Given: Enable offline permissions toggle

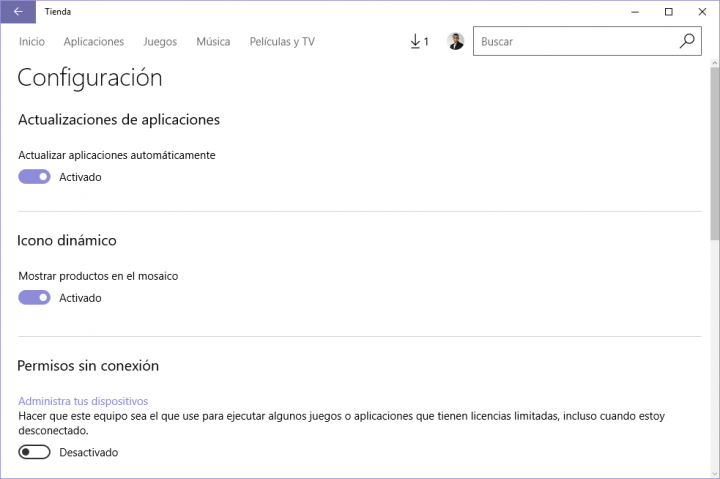Looking at the screenshot, I should (34, 452).
